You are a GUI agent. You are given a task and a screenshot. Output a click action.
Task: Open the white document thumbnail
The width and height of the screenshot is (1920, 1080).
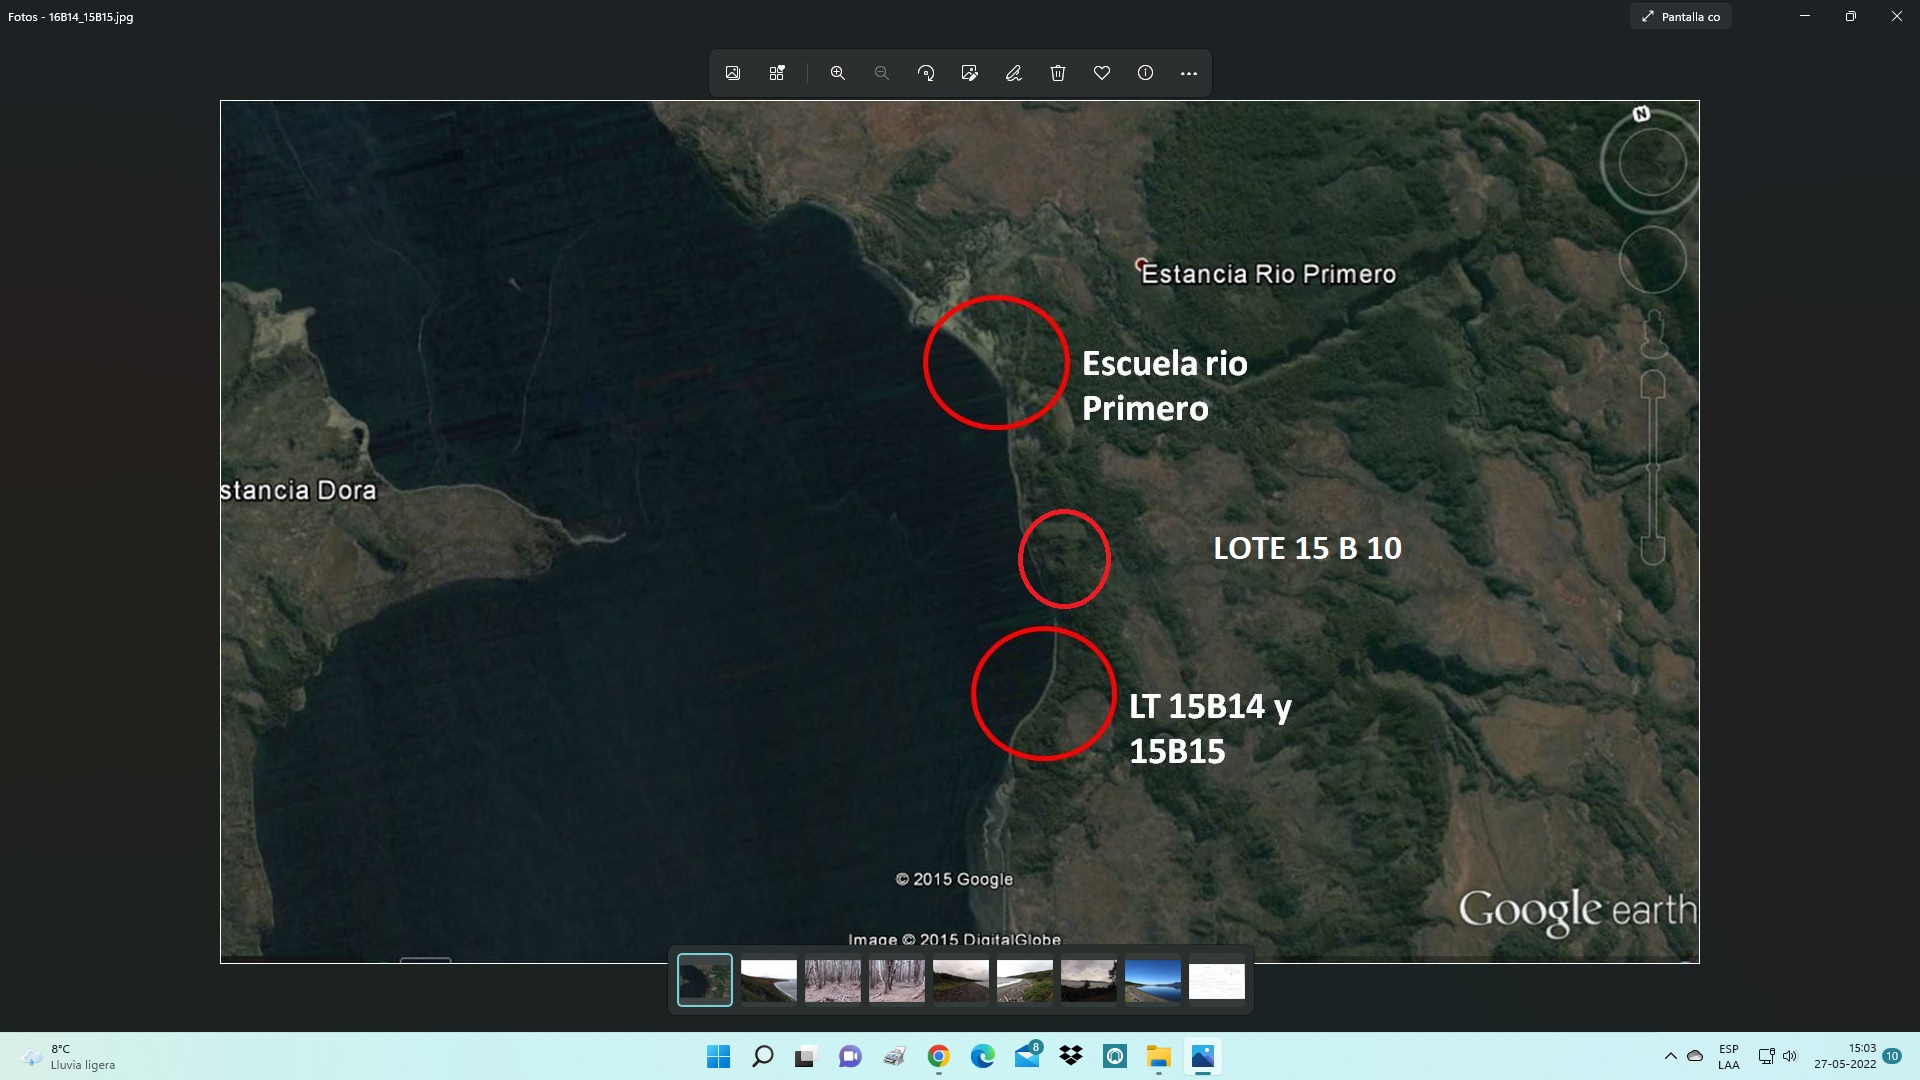pos(1216,980)
